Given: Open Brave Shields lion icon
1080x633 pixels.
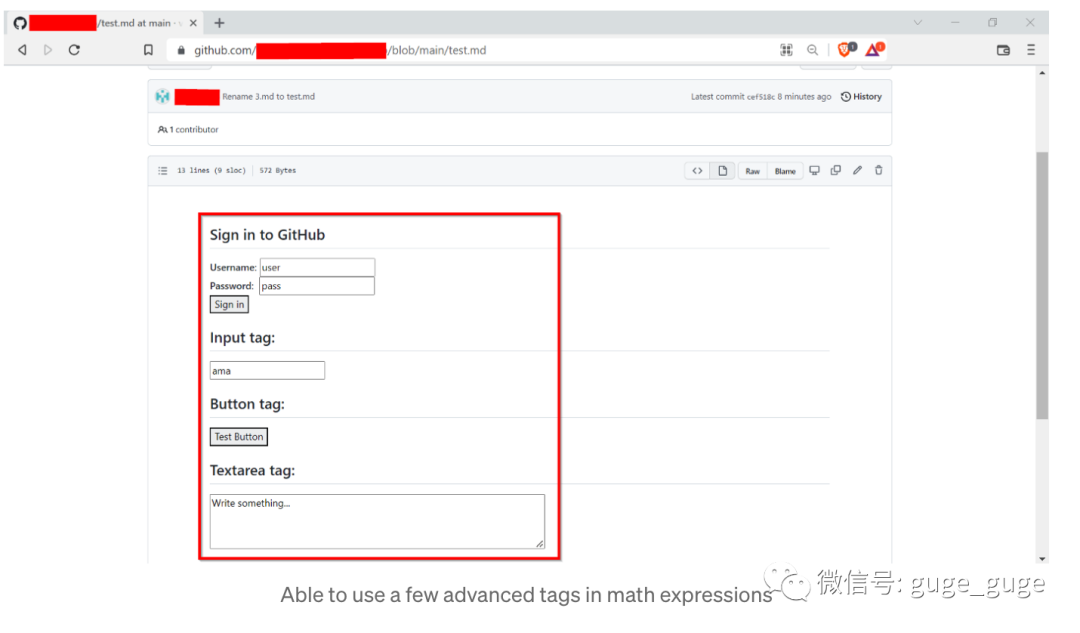Looking at the screenshot, I should 846,49.
